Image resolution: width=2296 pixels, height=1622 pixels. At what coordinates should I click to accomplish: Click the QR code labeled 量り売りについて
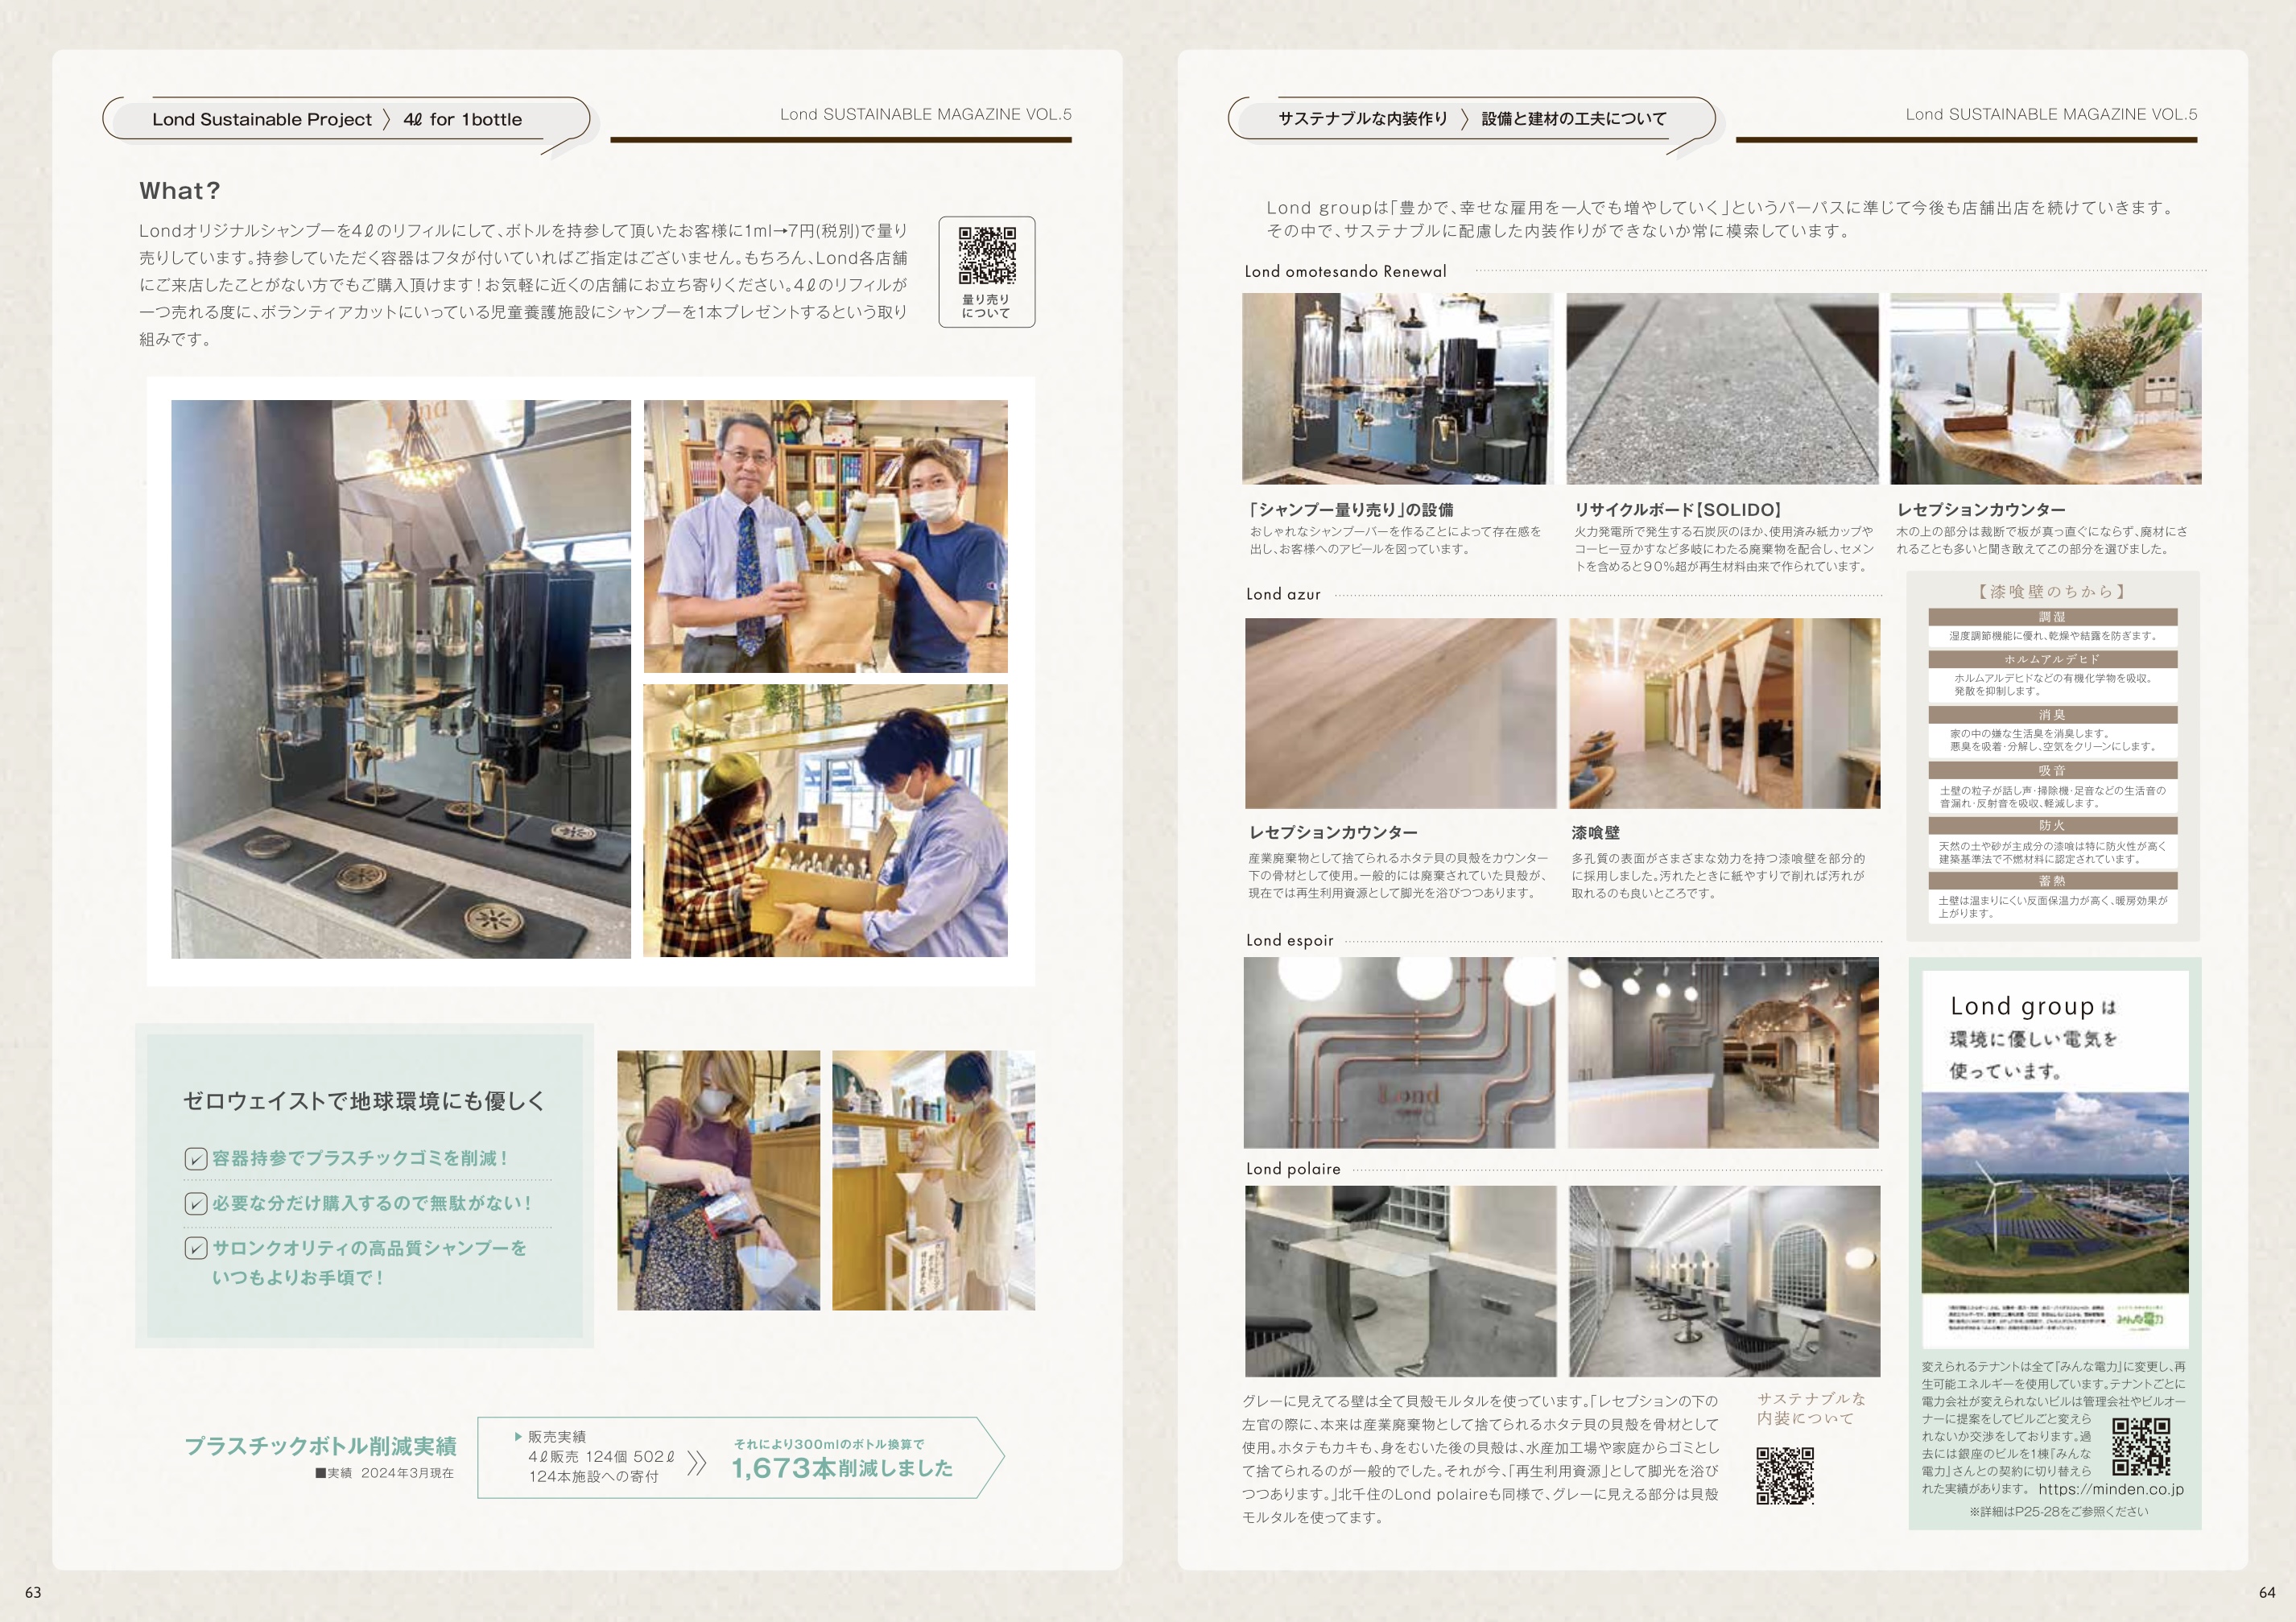pos(987,256)
